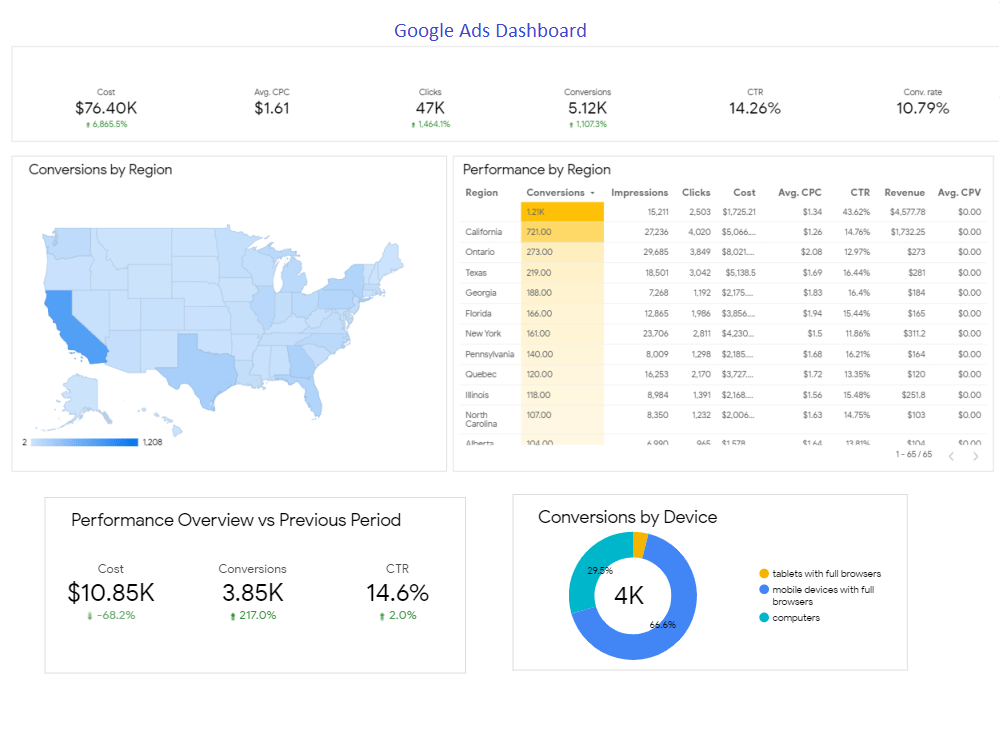Select the Georgia row label
The width and height of the screenshot is (1000, 750).
pyautogui.click(x=480, y=293)
